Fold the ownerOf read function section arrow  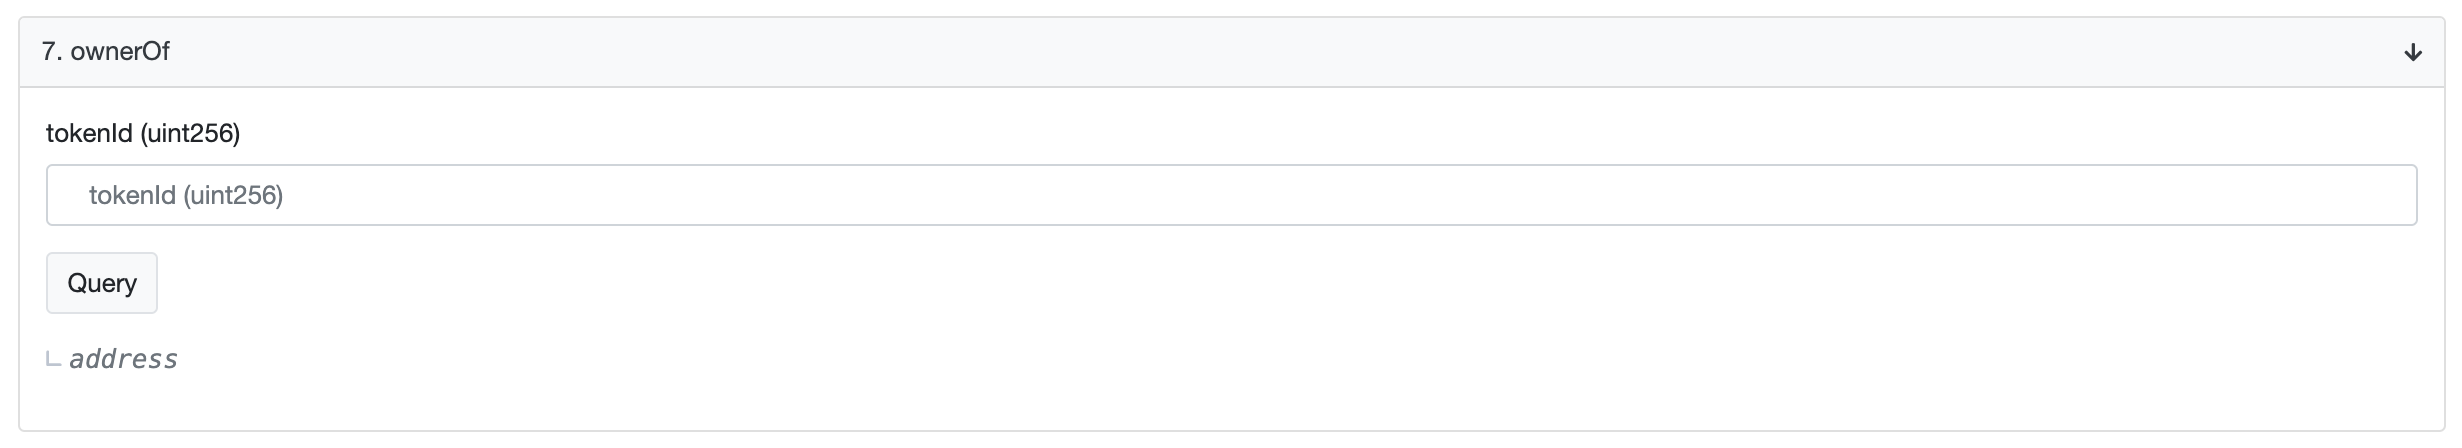[x=2412, y=52]
